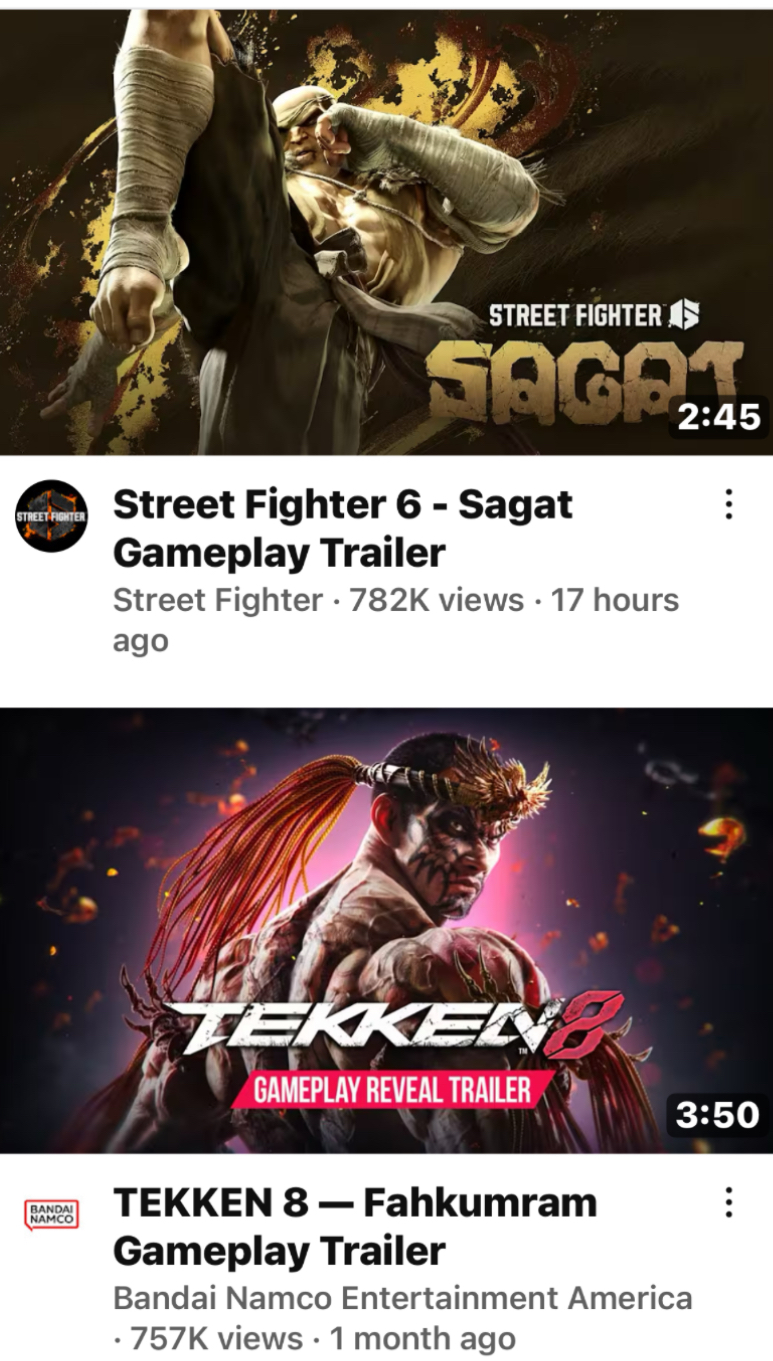Open the Bandai Namco channel avatar
The width and height of the screenshot is (773, 1361).
(52, 1214)
